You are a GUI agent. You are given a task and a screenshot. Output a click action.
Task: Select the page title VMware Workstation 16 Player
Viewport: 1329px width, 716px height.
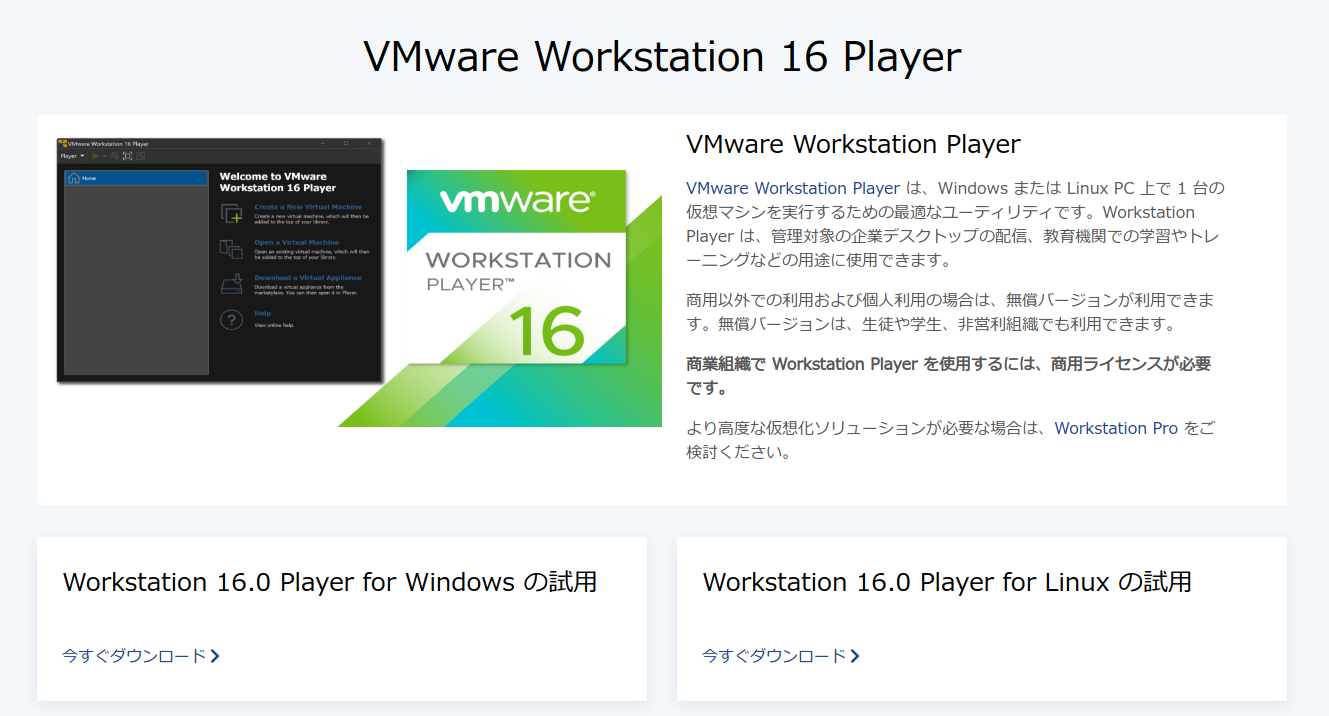click(662, 56)
